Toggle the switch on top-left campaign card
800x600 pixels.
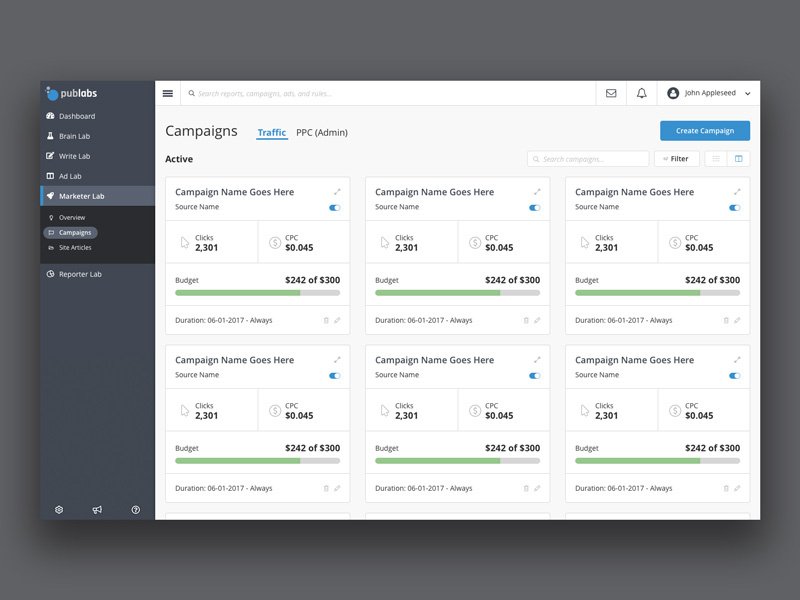(335, 208)
